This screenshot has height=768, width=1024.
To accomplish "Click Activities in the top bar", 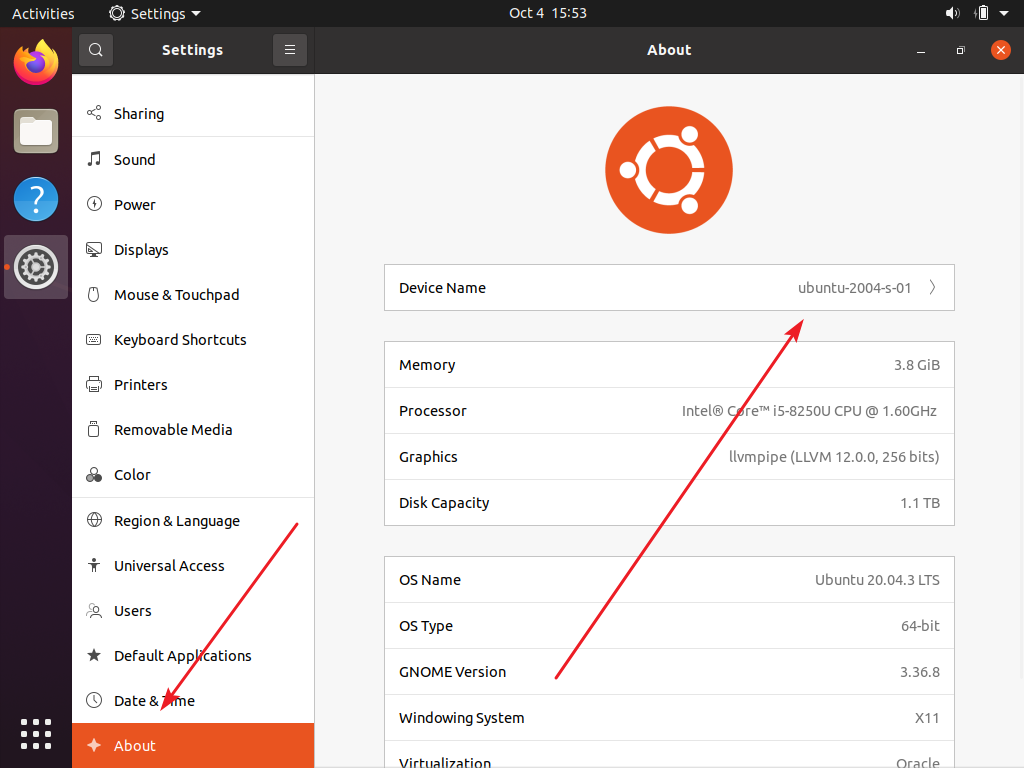I will (43, 13).
